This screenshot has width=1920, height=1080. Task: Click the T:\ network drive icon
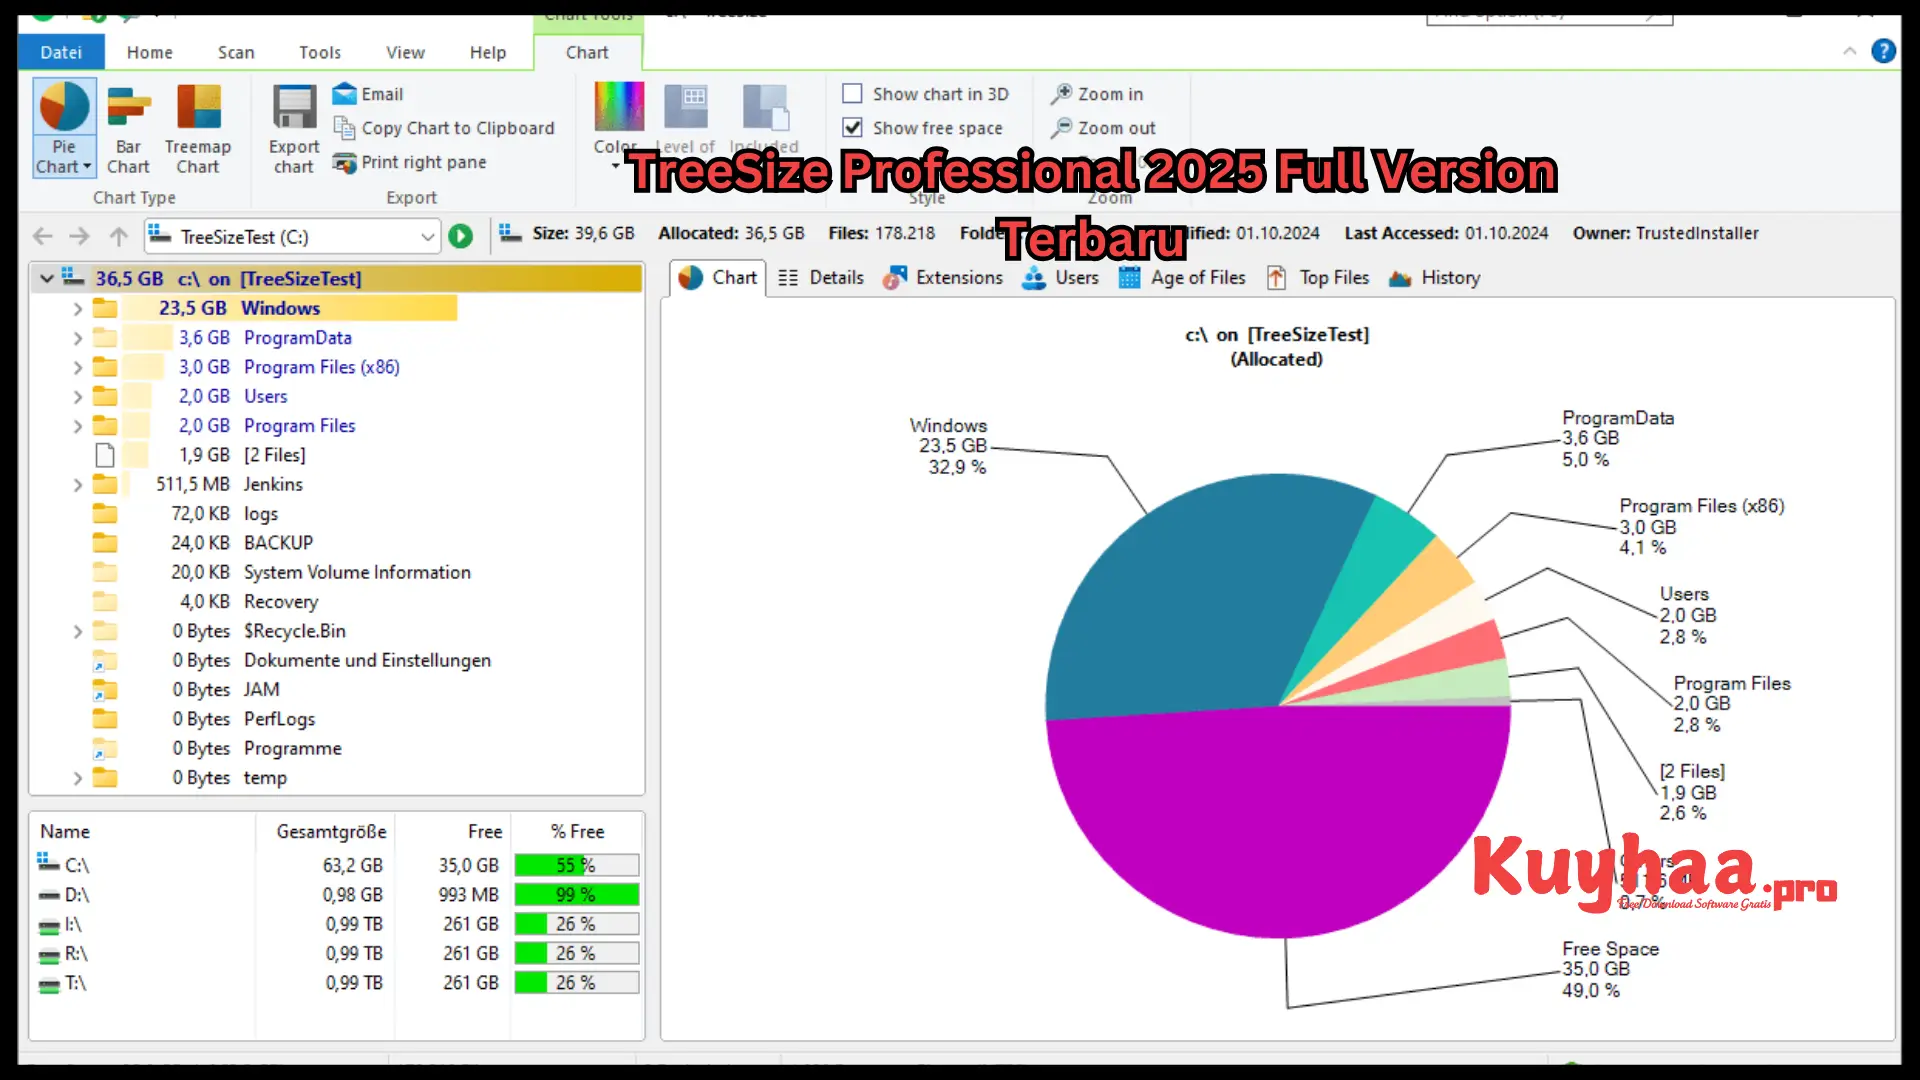49,984
